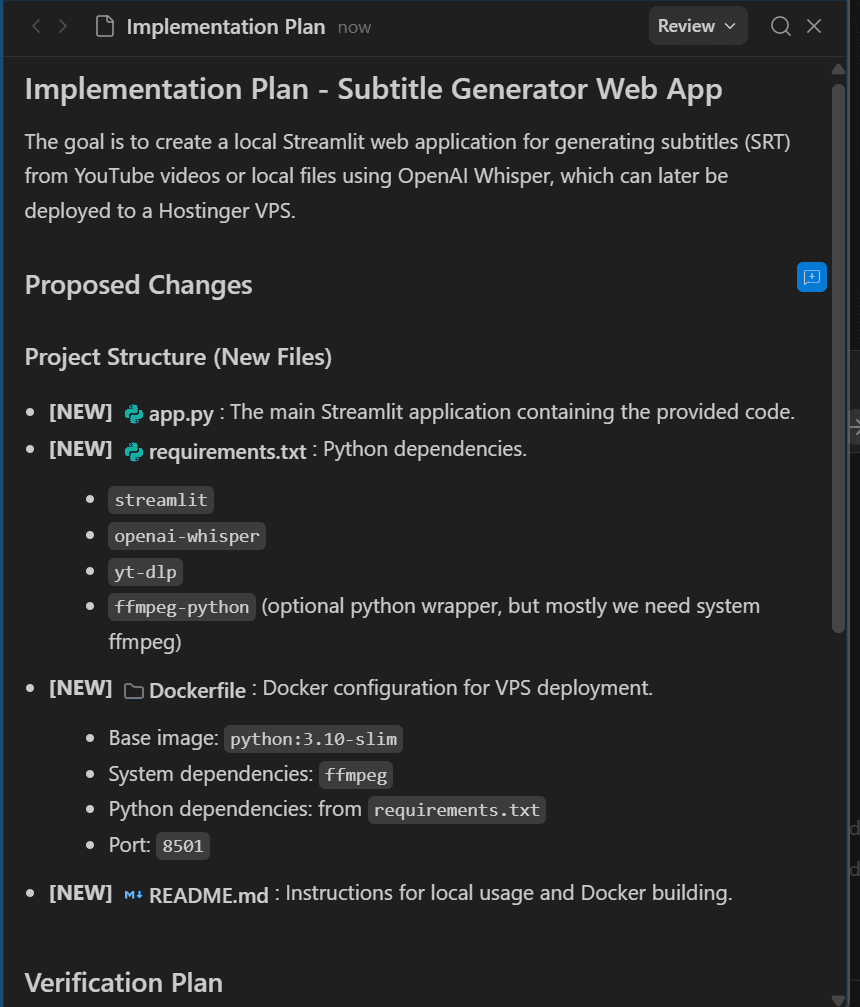
Task: Click the Python icon next to app.py
Action: click(134, 413)
